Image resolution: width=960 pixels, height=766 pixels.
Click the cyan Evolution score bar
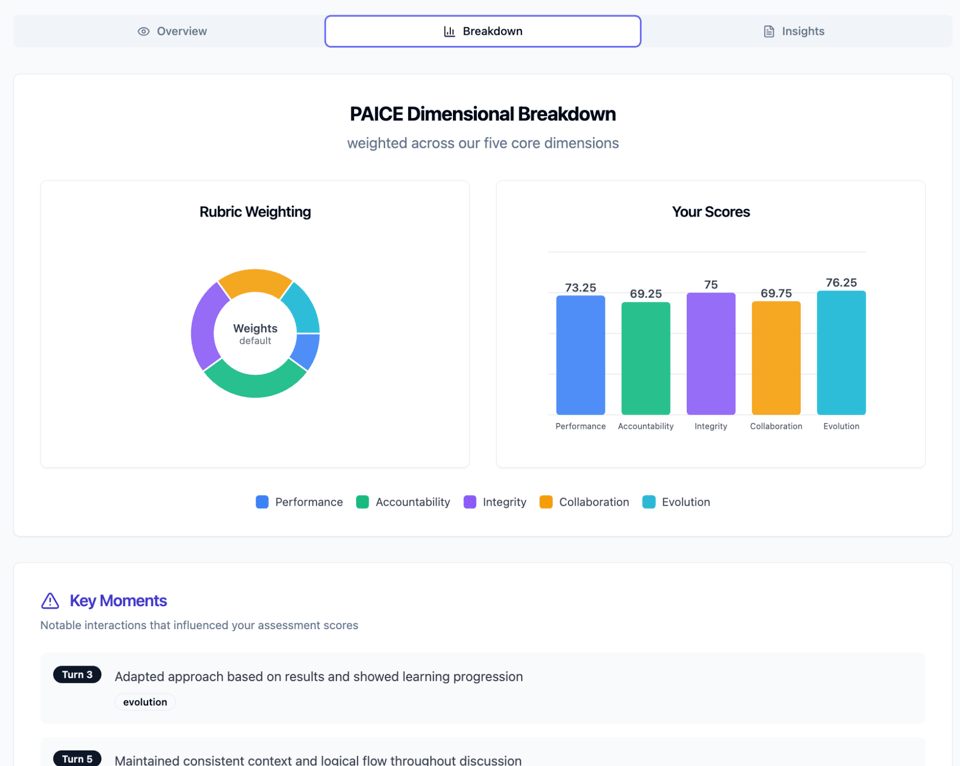coord(841,353)
